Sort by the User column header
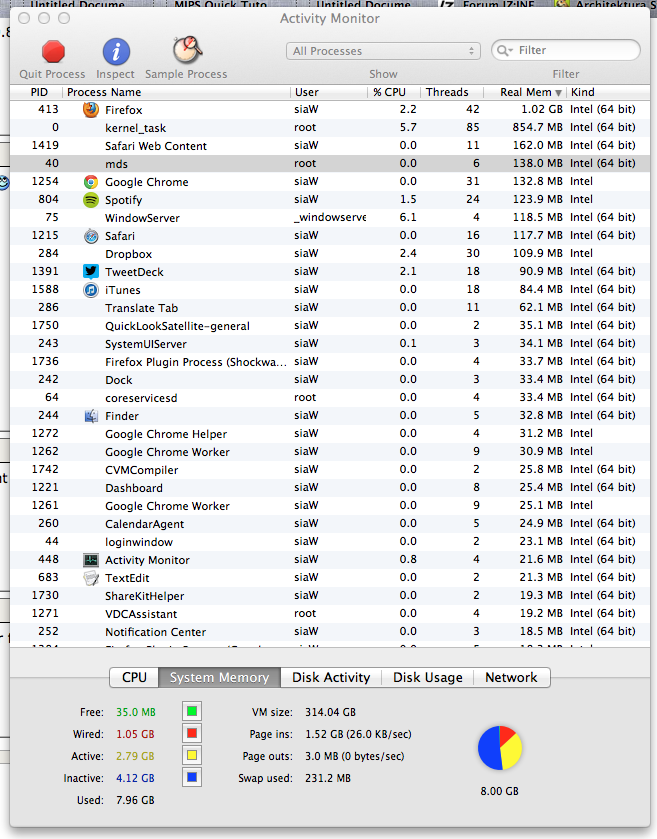Screen dimensions: 657x839 click(x=328, y=92)
